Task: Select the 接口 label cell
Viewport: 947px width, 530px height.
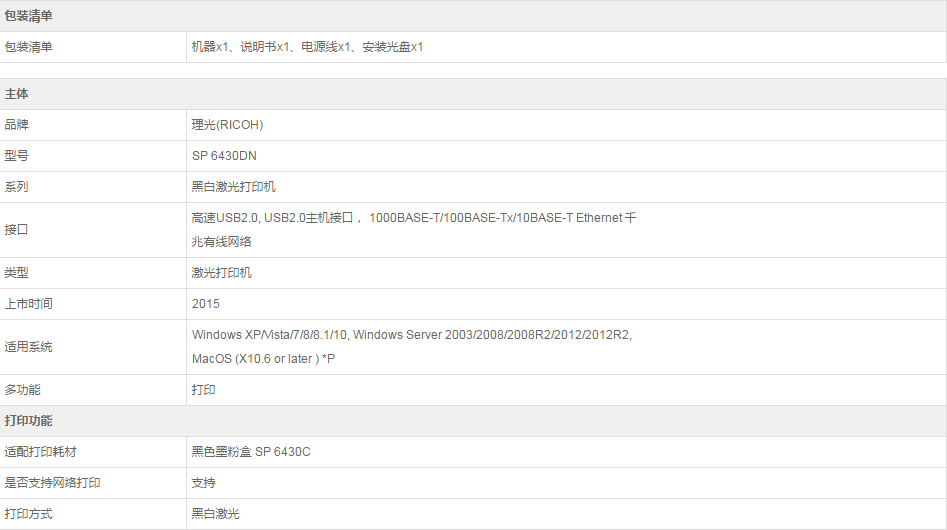Action: point(93,230)
